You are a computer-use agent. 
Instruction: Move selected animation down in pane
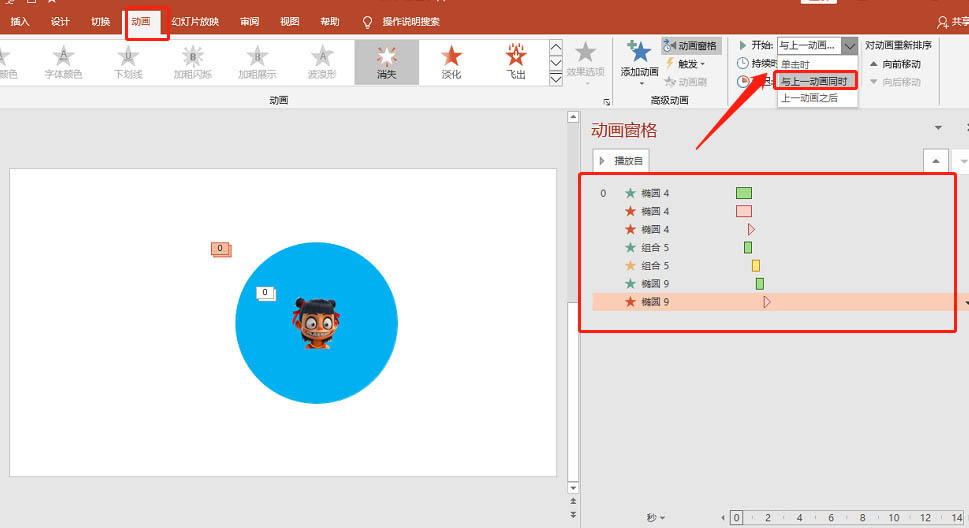pos(962,161)
